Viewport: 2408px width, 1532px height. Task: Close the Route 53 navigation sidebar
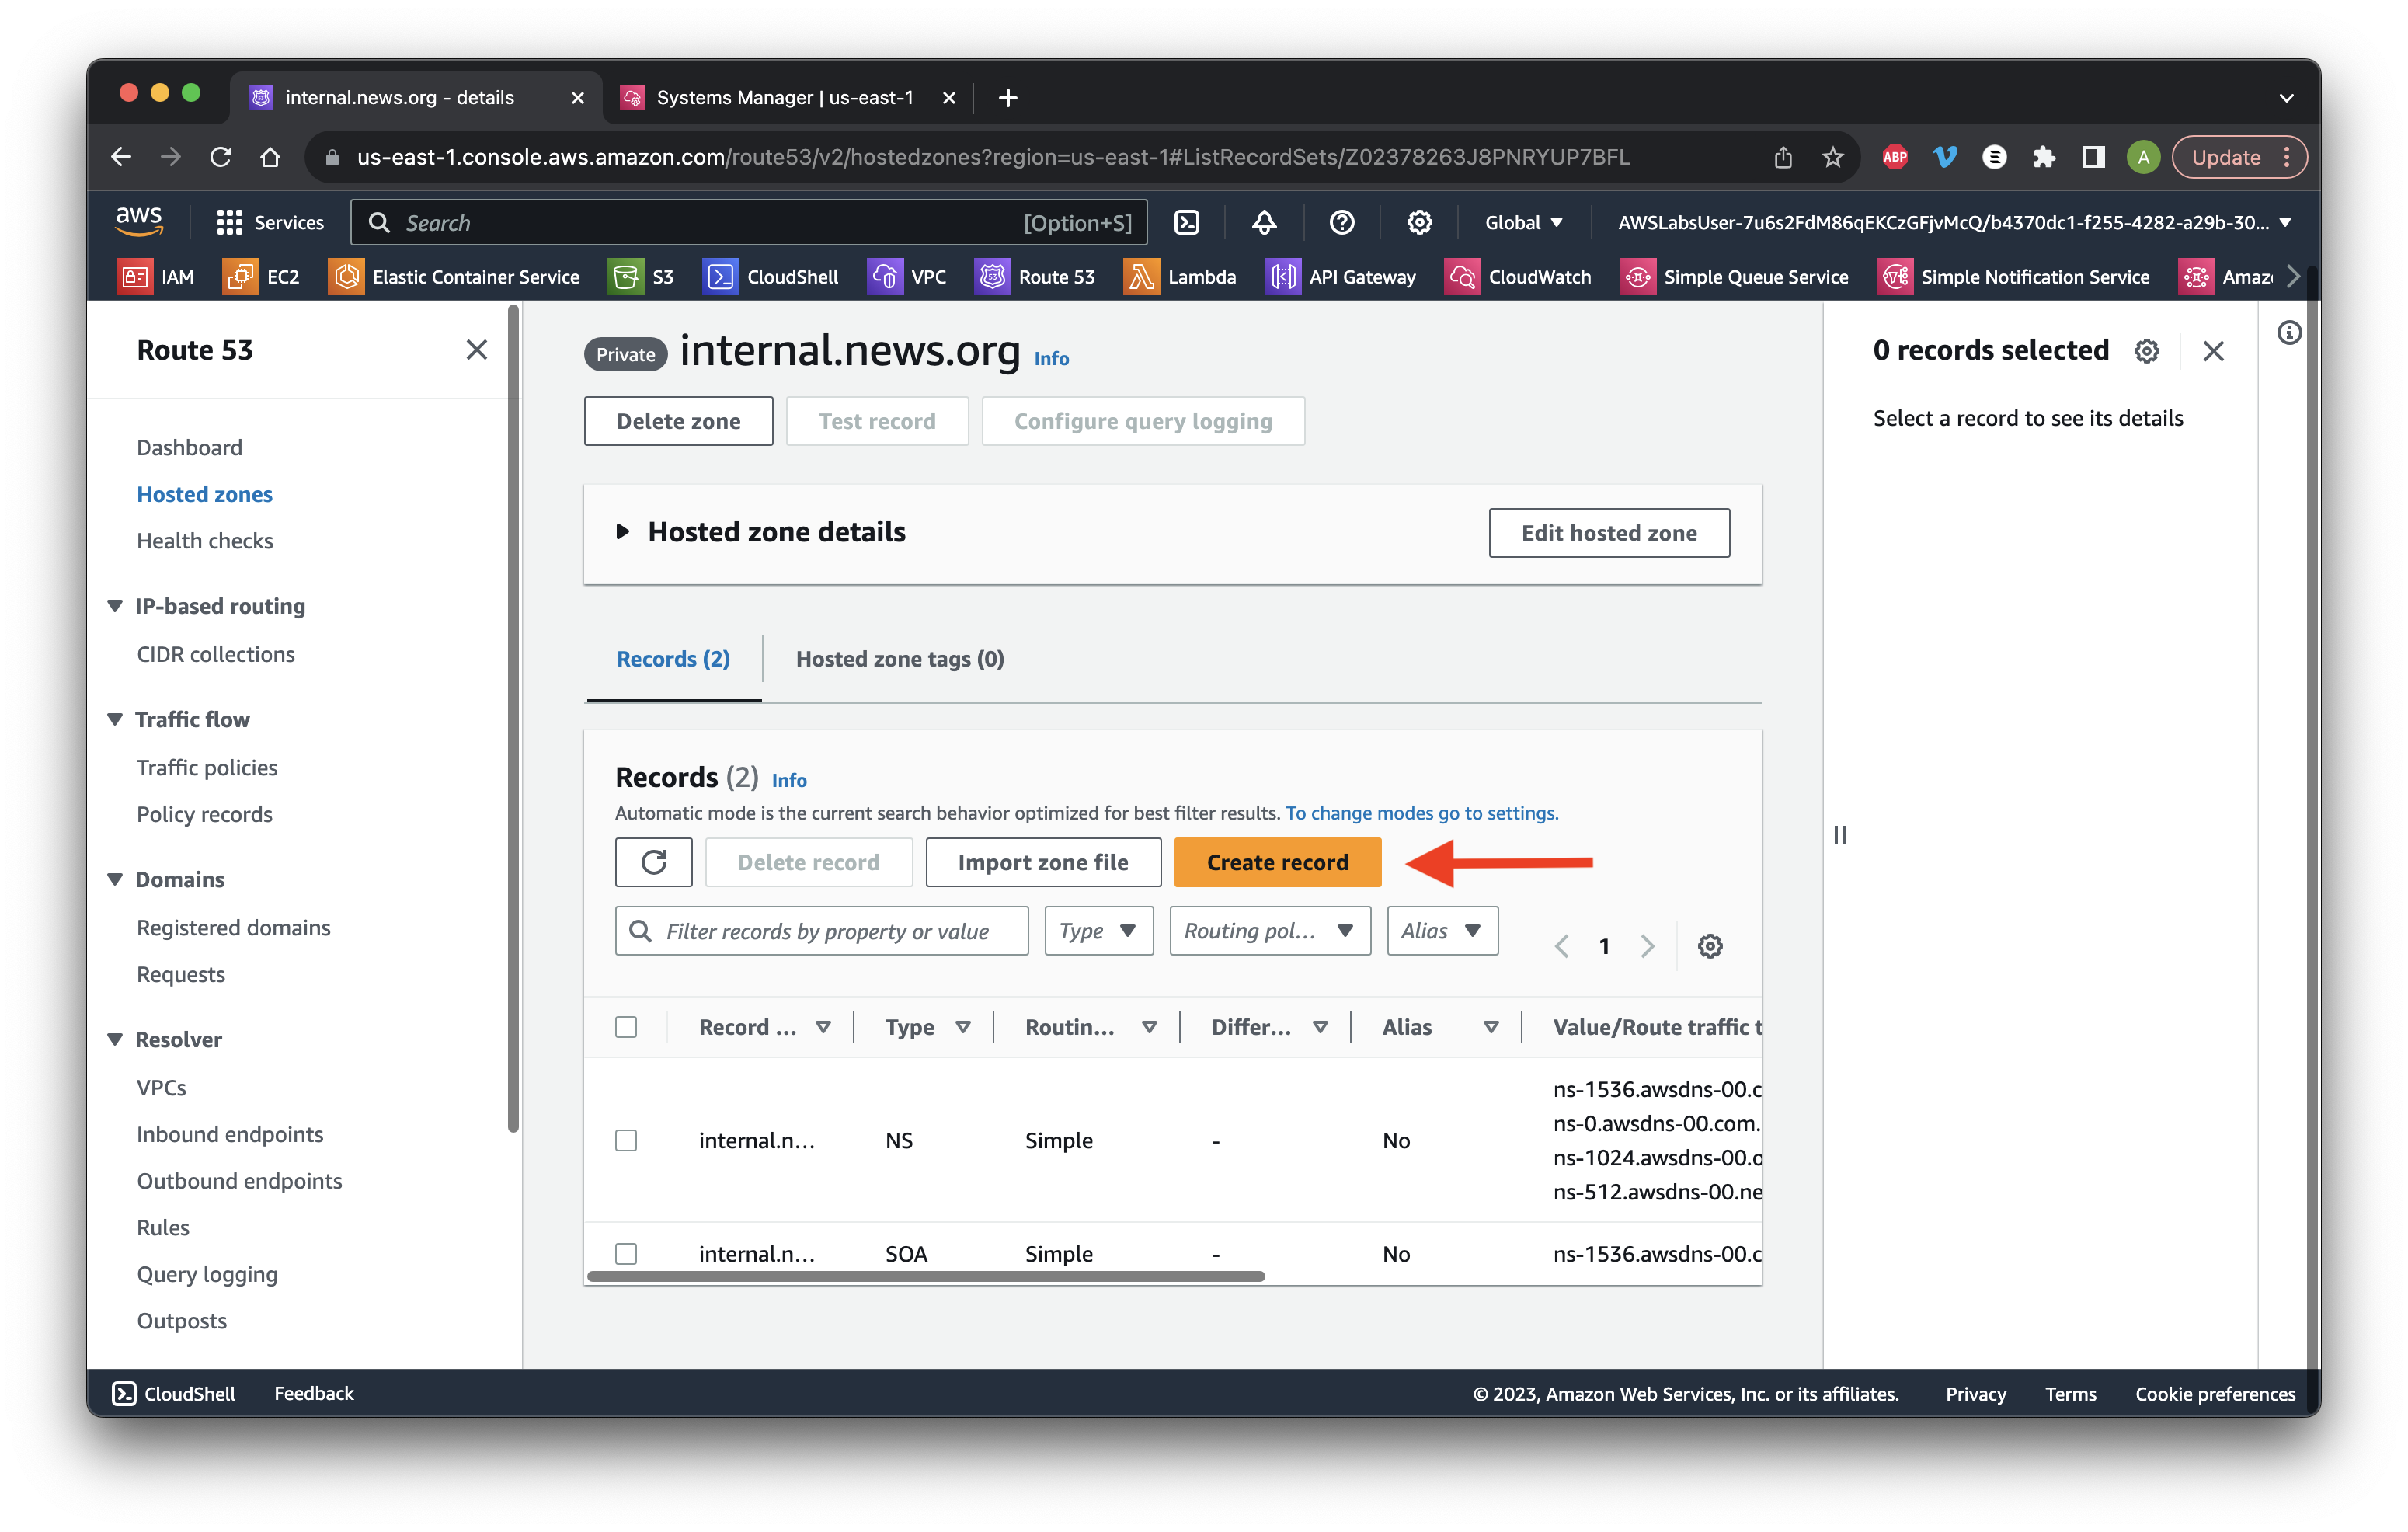[x=477, y=350]
